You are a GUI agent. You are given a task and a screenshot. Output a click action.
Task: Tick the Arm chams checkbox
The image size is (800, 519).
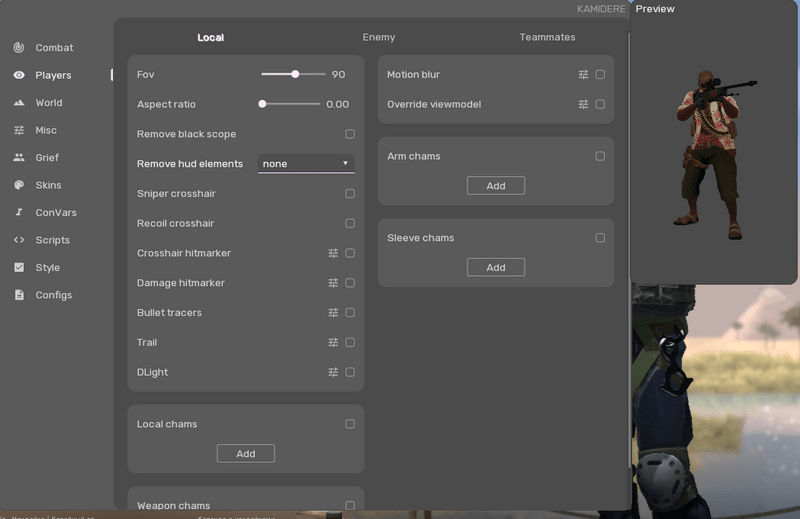[600, 156]
